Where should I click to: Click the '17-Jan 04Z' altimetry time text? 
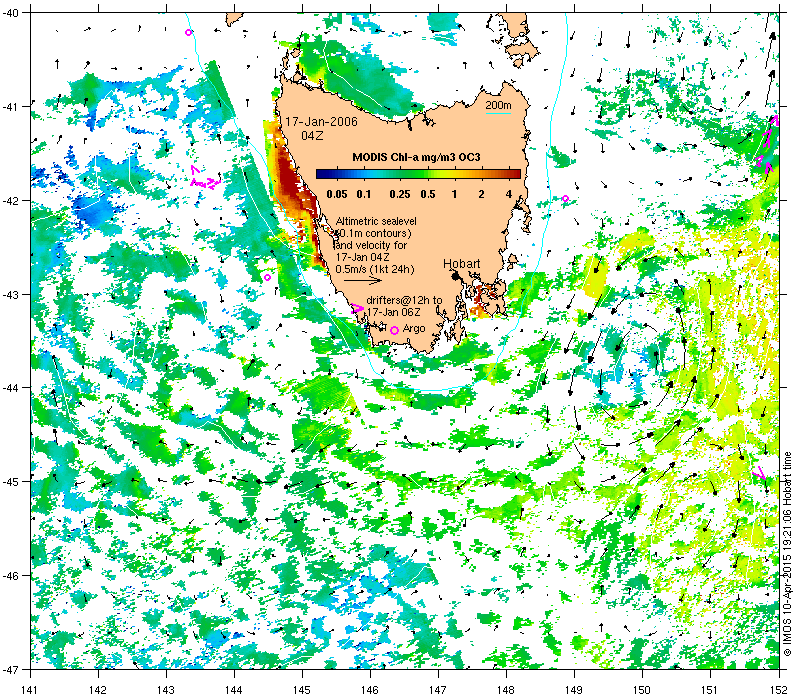click(362, 257)
